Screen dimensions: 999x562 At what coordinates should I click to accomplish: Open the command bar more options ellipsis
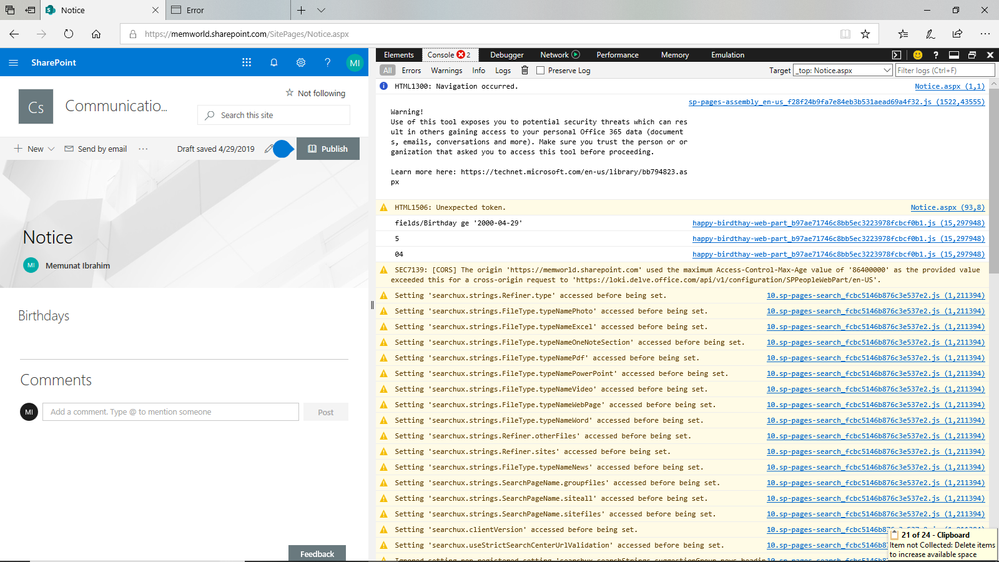pyautogui.click(x=143, y=148)
